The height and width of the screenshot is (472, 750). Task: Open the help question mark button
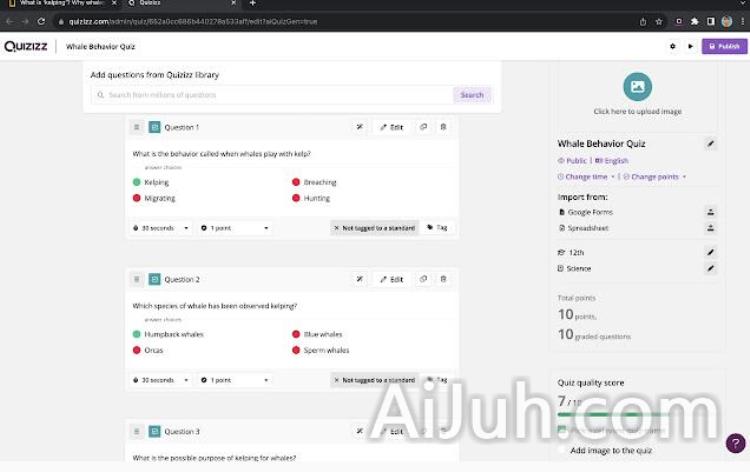click(735, 443)
